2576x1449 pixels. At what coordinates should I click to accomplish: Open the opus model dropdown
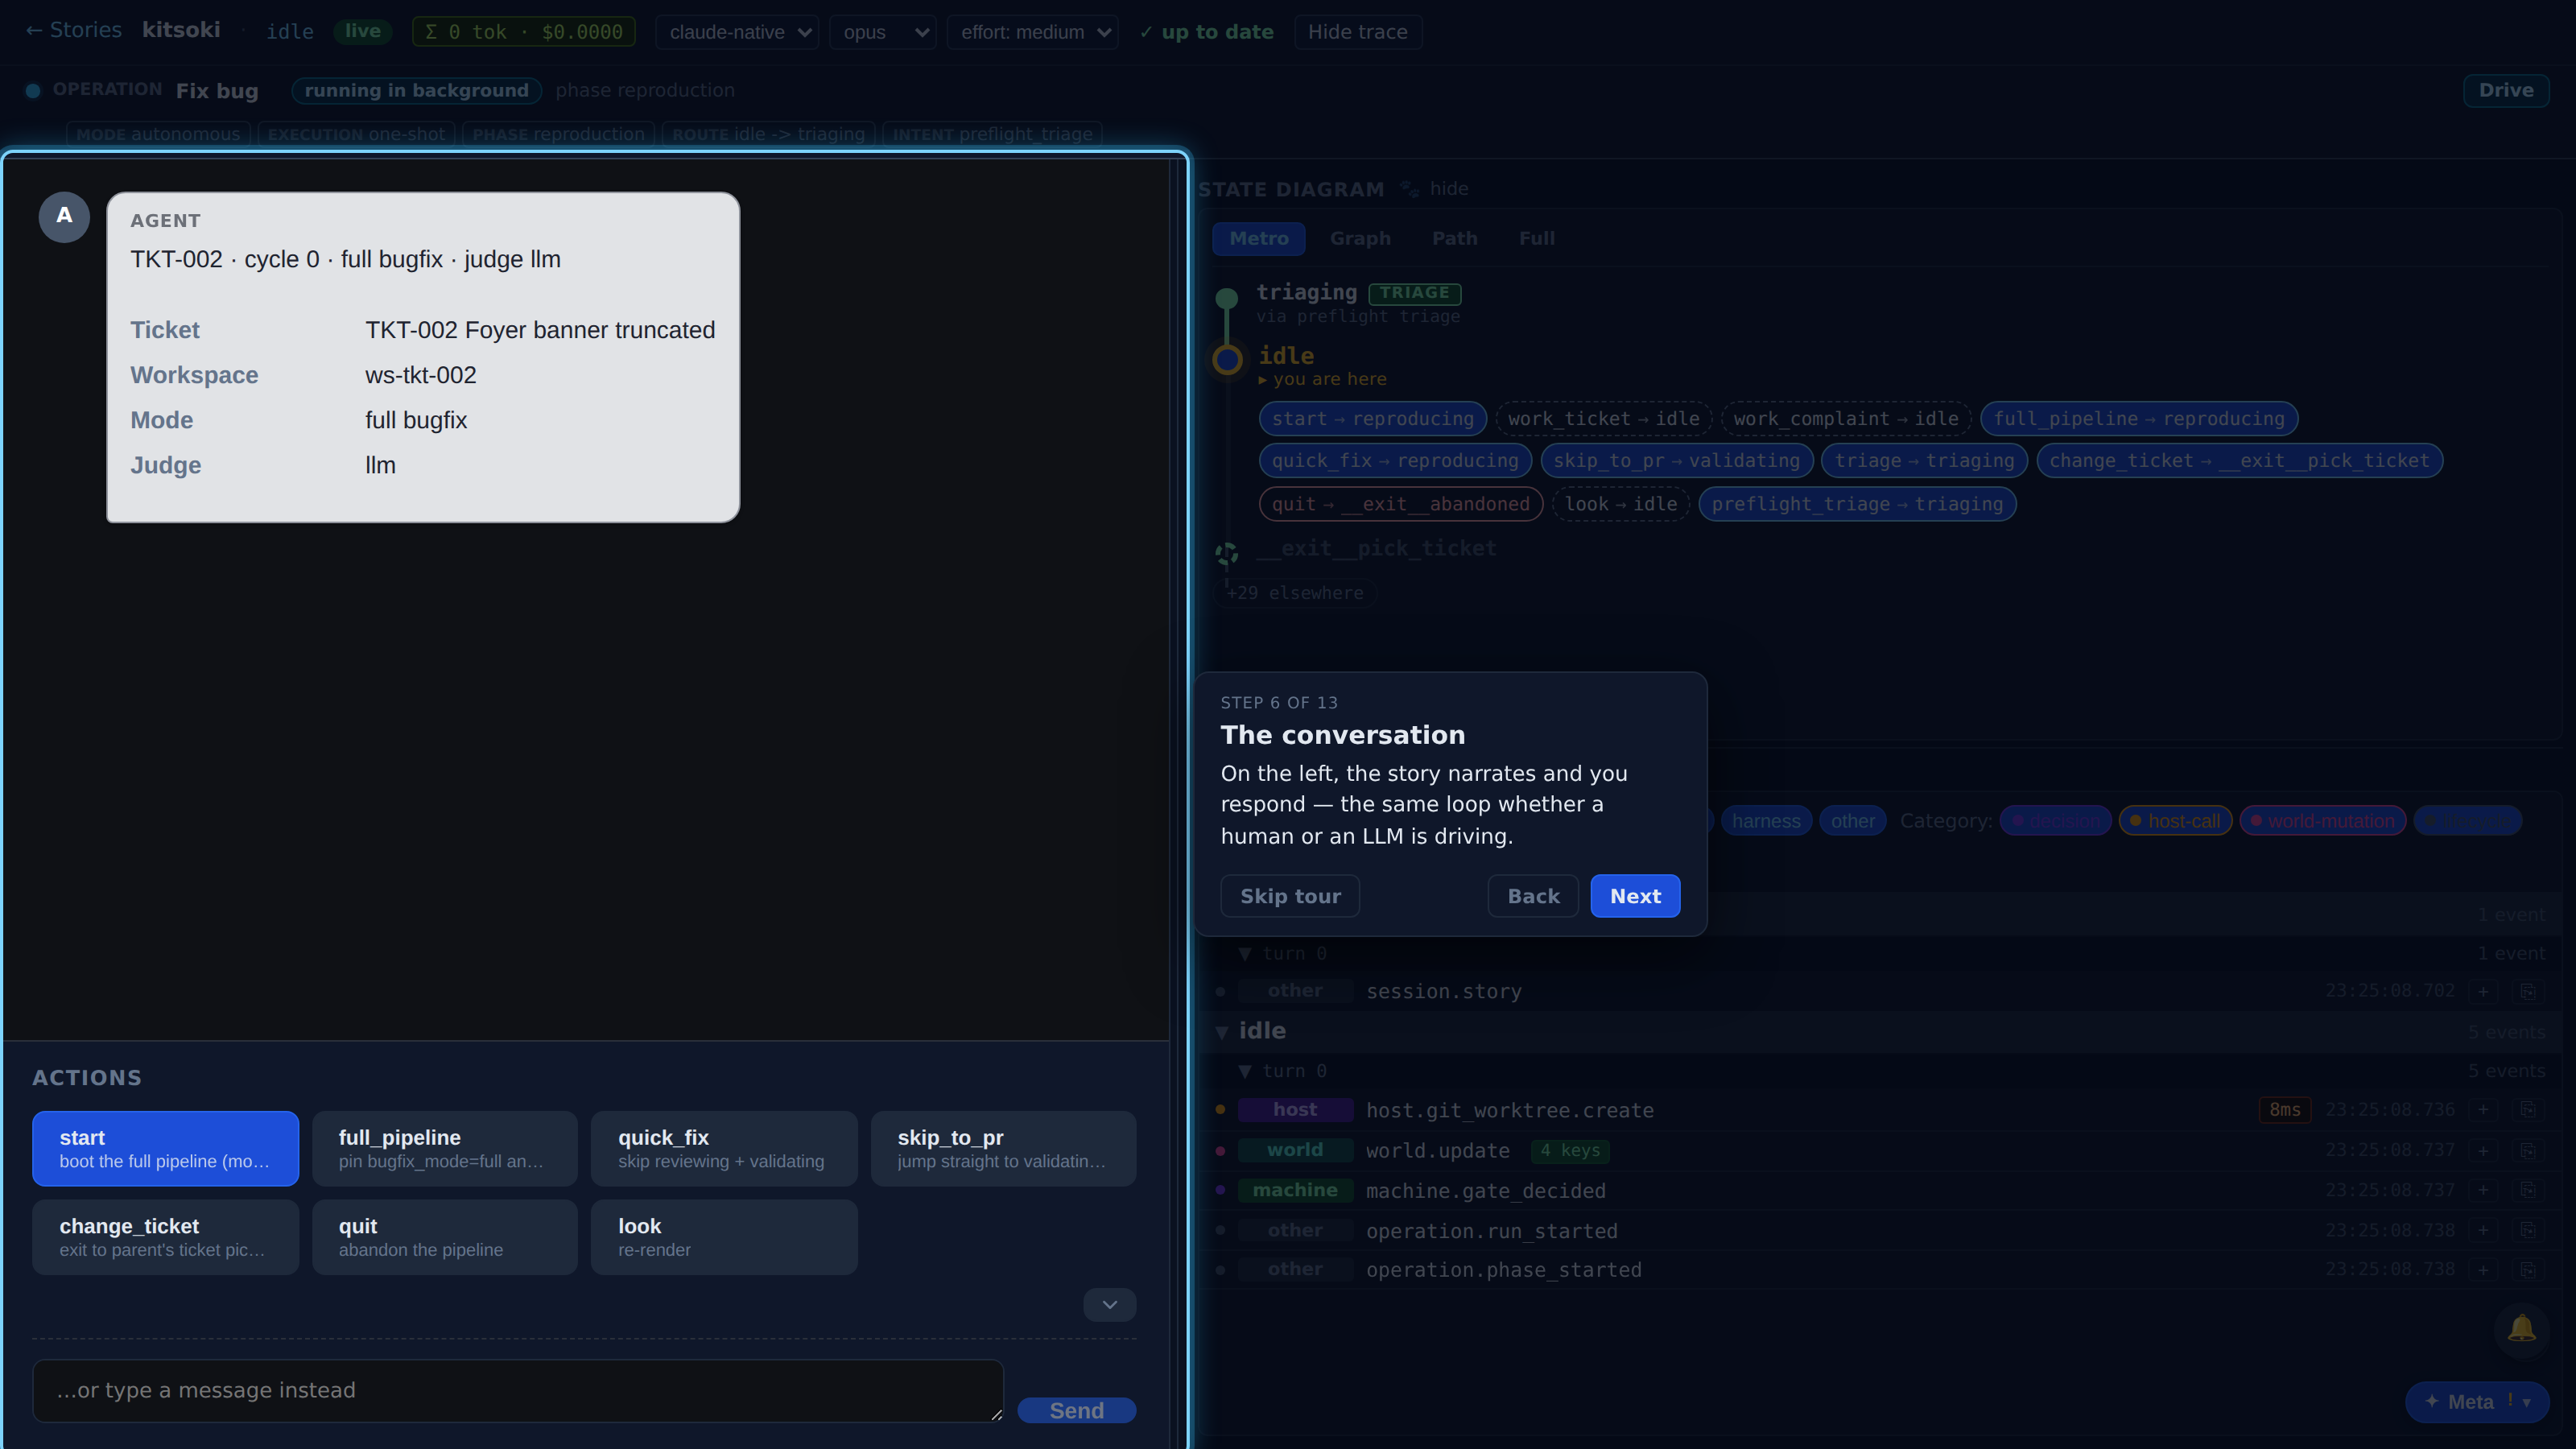(882, 32)
